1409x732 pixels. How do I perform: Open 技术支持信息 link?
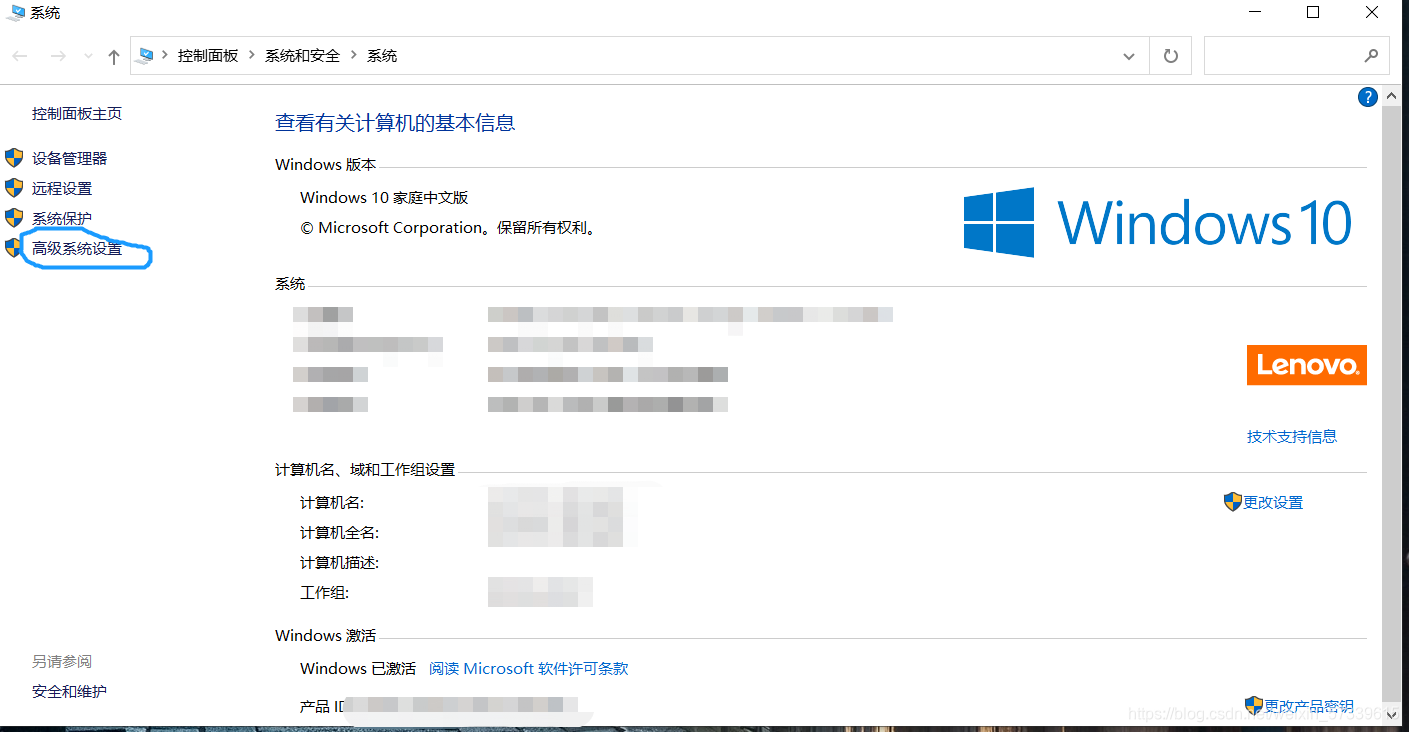coord(1292,436)
